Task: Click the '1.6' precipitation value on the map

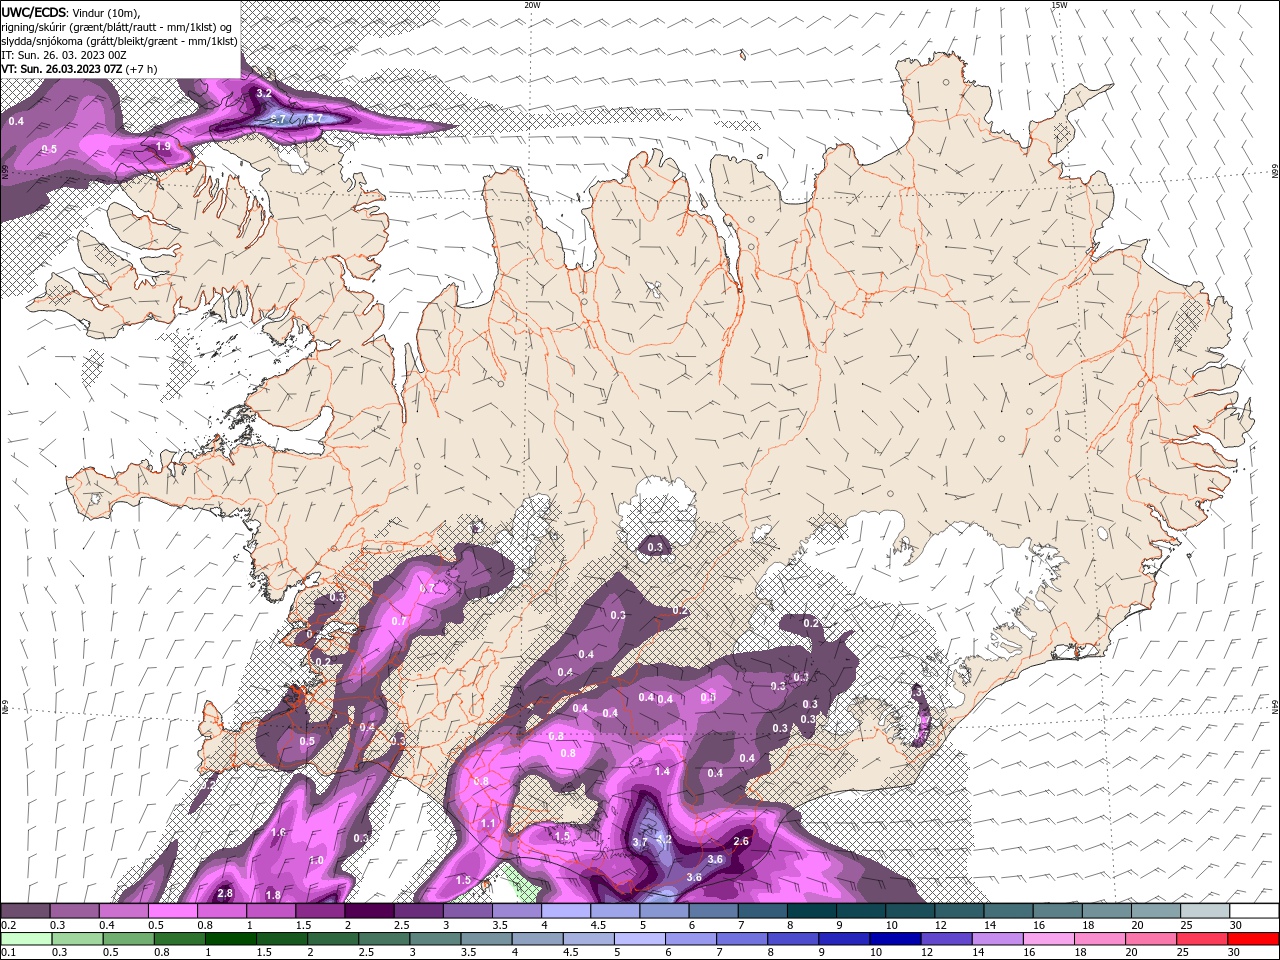Action: point(279,832)
